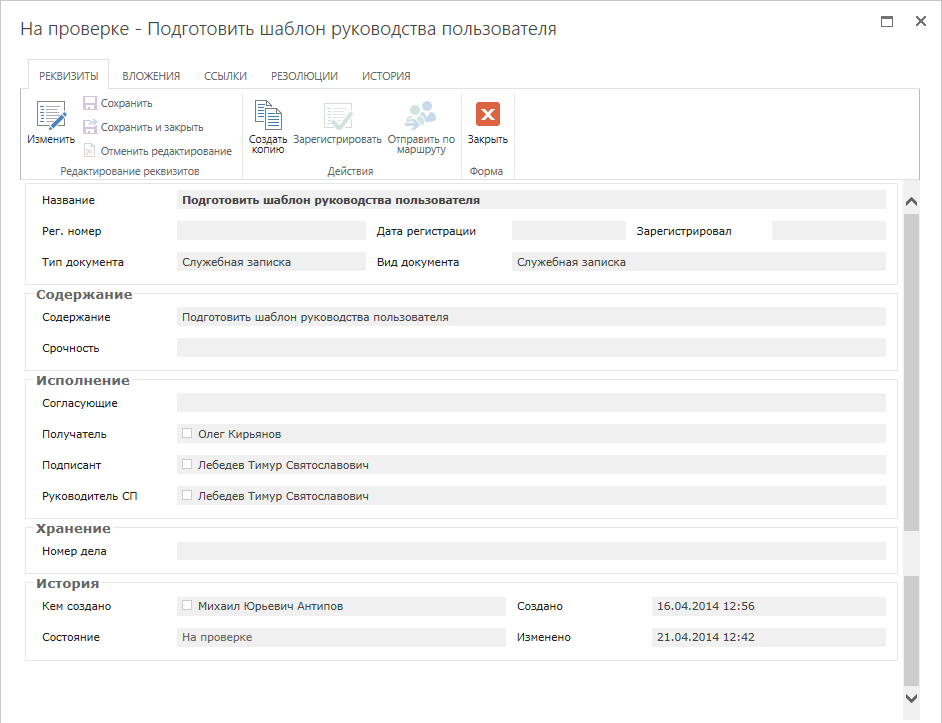Open the Резолюции tab
Screen dimensions: 942x723
(x=304, y=76)
